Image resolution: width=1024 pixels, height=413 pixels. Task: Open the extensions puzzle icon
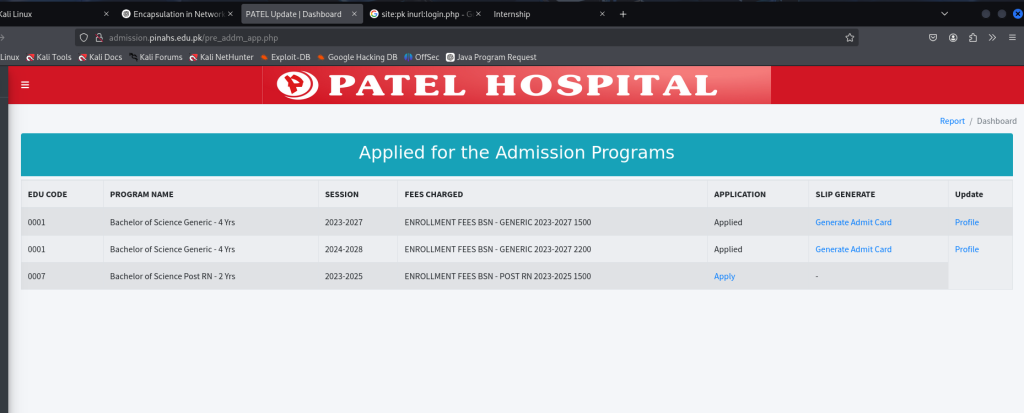pos(973,38)
